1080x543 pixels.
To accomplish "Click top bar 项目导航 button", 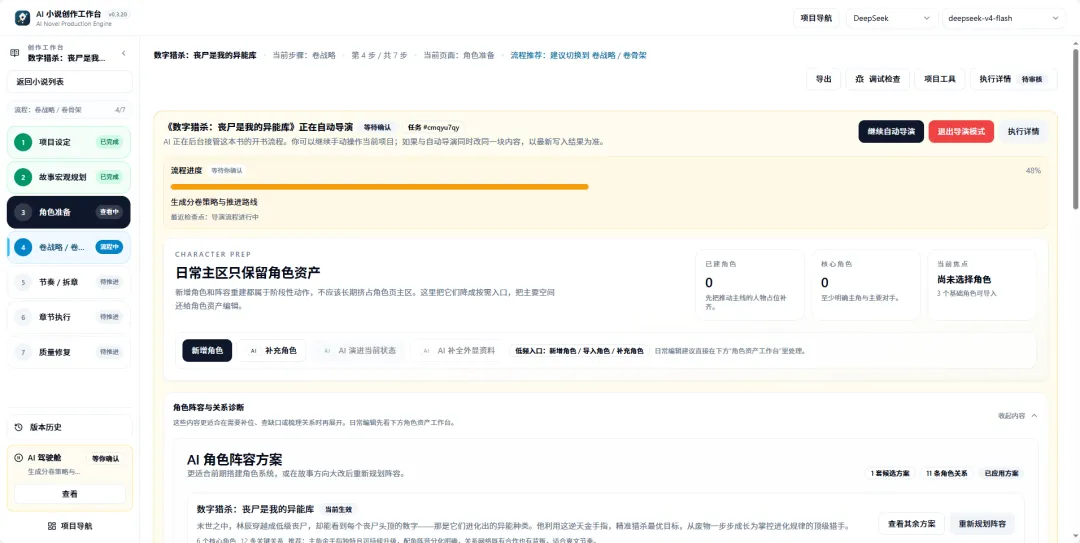I will pyautogui.click(x=816, y=18).
